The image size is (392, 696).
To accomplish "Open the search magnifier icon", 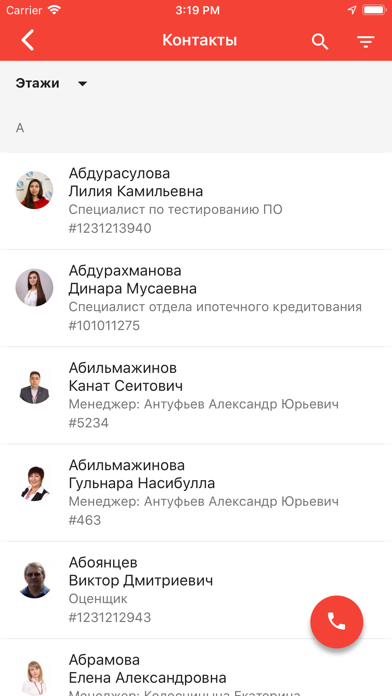I will tap(320, 41).
